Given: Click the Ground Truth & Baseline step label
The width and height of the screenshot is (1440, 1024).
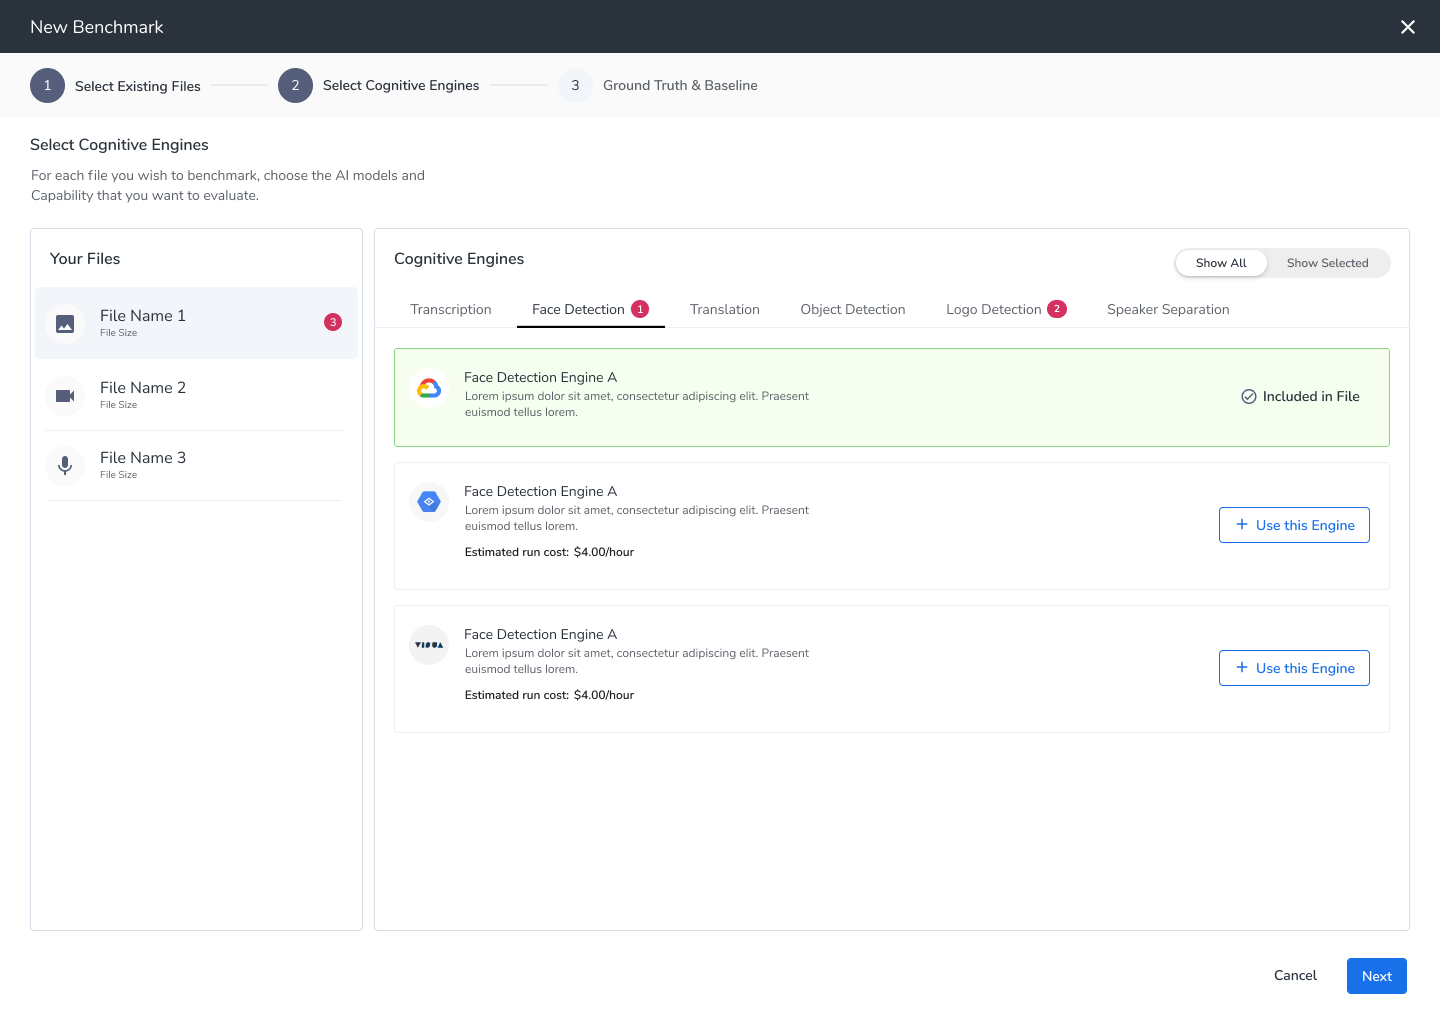Looking at the screenshot, I should pyautogui.click(x=680, y=86).
